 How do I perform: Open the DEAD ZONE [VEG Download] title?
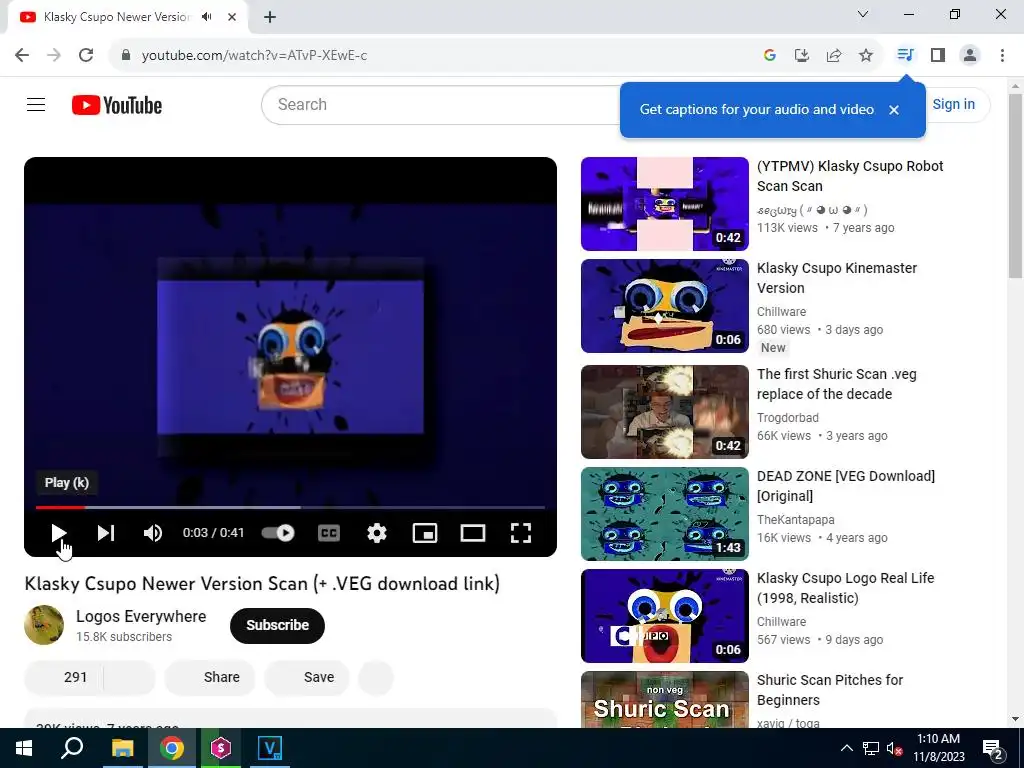(846, 486)
